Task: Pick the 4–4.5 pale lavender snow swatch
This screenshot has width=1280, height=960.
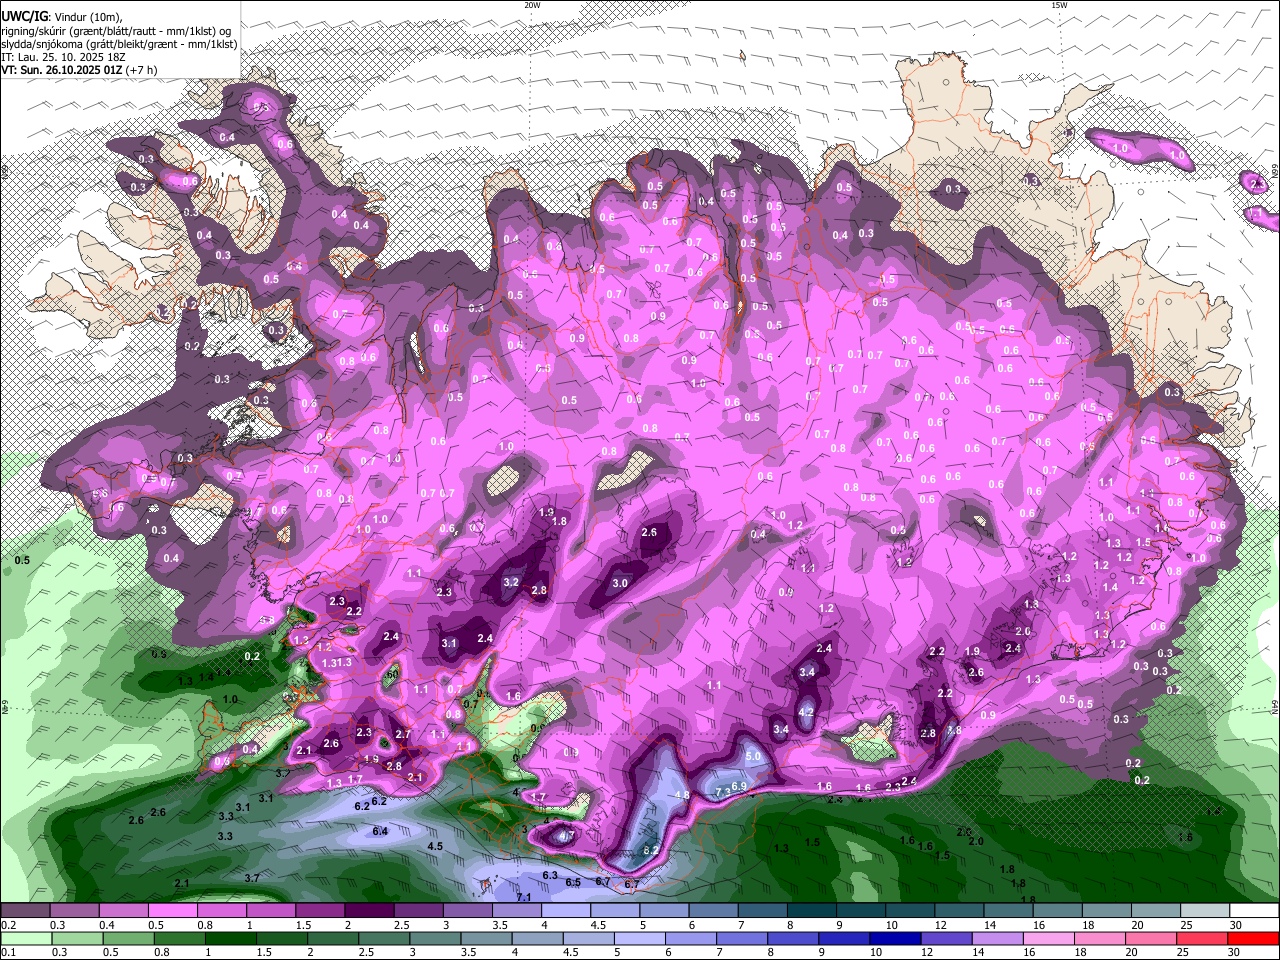Action: pos(567,911)
